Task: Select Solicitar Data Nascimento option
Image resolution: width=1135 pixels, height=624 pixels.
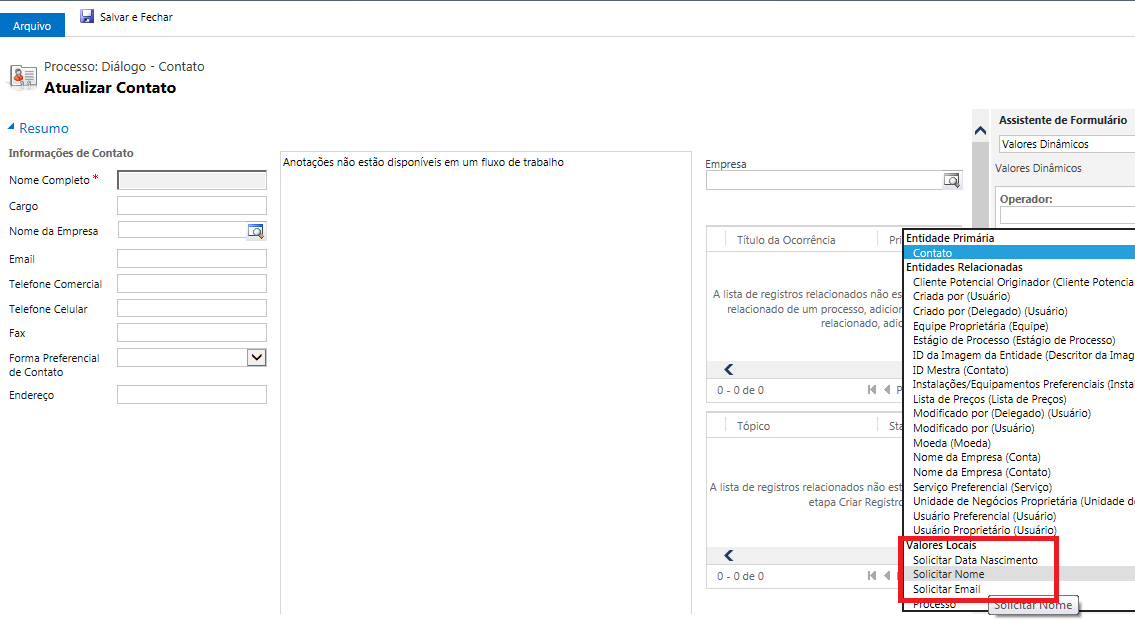Action: 975,560
